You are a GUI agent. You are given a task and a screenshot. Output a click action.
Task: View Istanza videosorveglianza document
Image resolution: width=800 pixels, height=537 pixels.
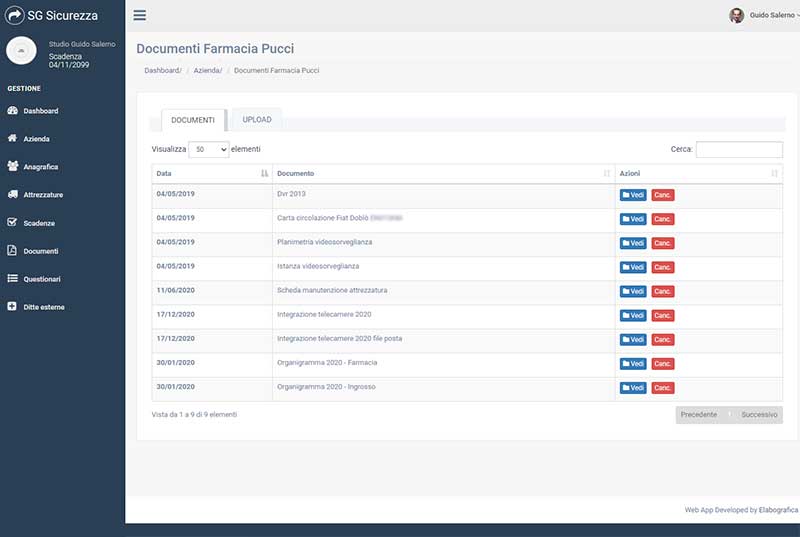coord(633,267)
